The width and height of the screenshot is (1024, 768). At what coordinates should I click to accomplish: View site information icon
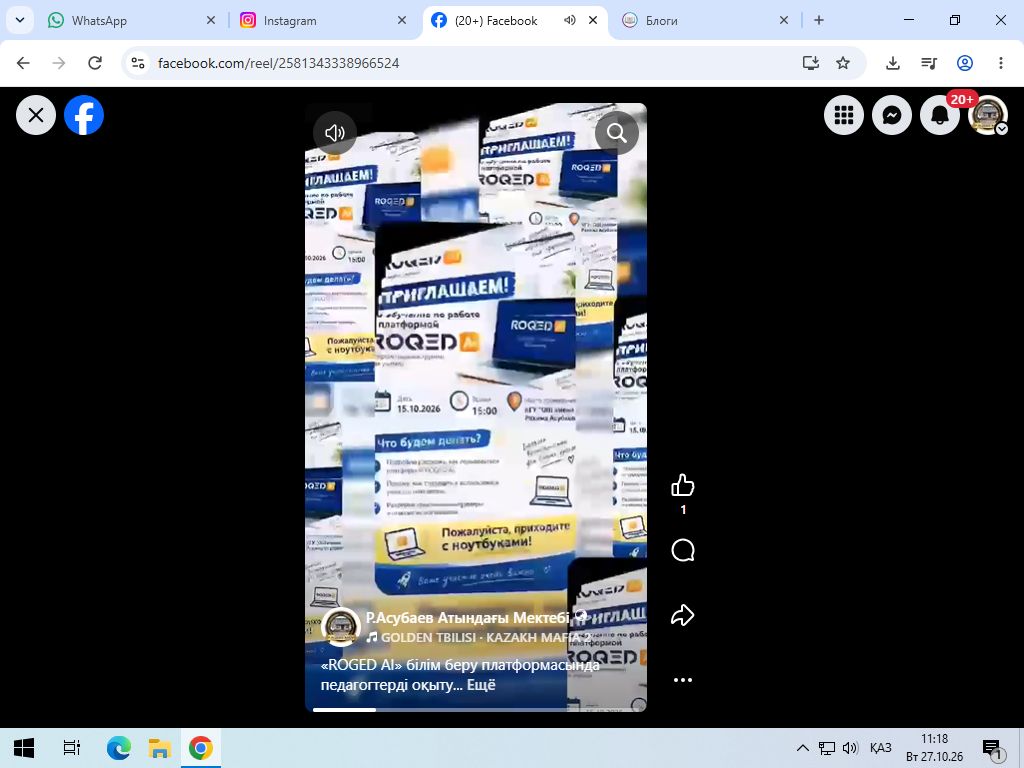(x=138, y=63)
